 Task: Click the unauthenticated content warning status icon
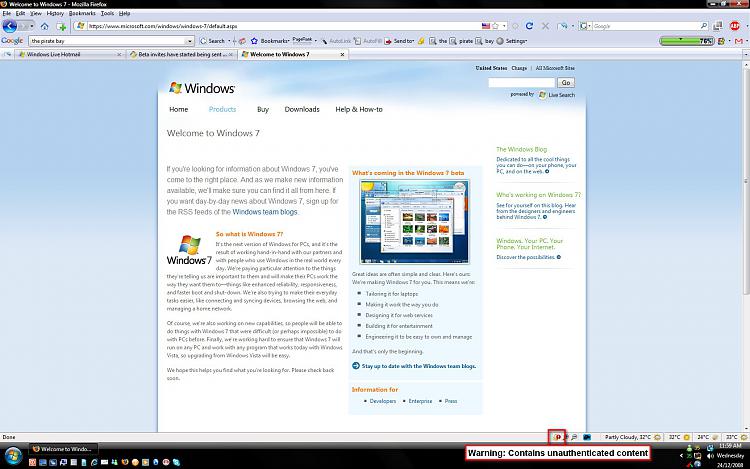pos(557,437)
